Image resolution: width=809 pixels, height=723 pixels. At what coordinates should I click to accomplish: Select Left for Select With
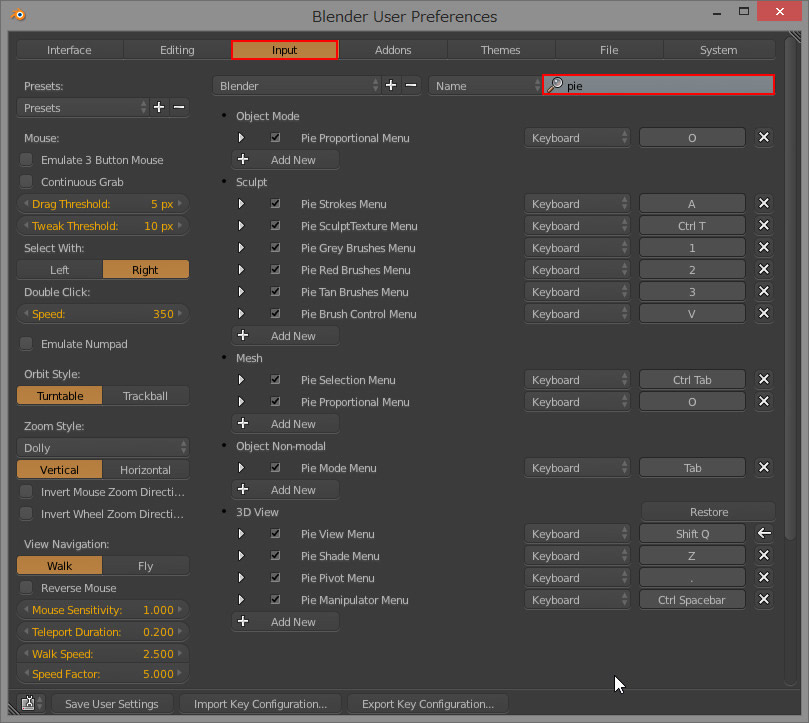pyautogui.click(x=60, y=269)
